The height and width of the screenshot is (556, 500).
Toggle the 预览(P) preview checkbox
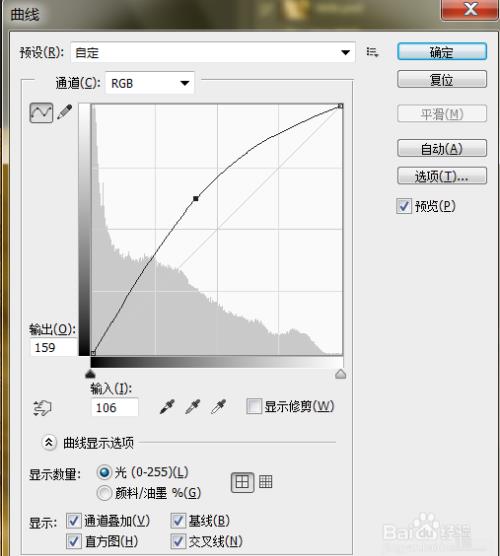coord(404,206)
